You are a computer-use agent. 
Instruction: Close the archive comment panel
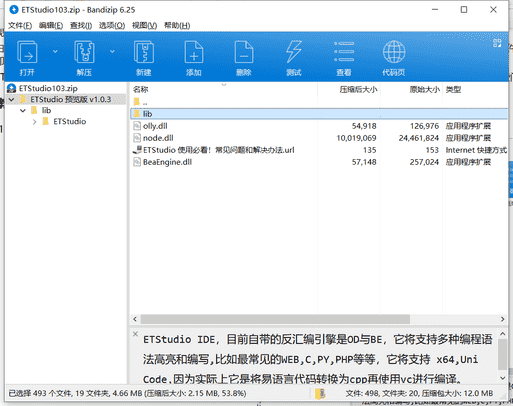[x=135, y=334]
